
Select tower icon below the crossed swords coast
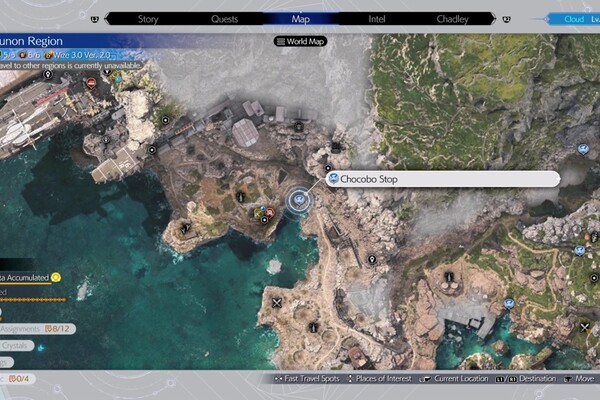(313, 328)
